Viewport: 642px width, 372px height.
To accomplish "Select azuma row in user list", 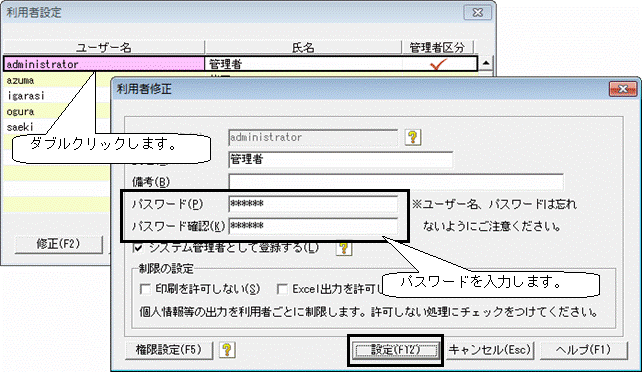I will 57,80.
